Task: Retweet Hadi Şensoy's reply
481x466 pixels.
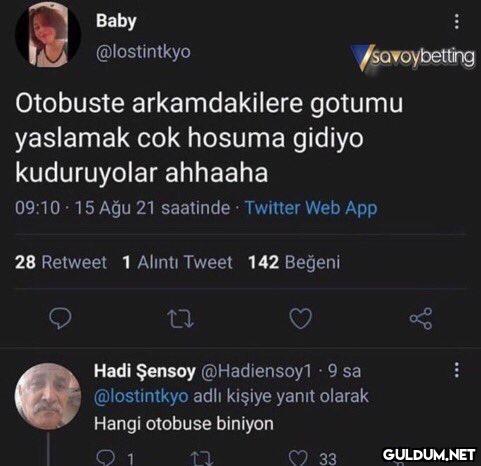Action: (x=201, y=458)
